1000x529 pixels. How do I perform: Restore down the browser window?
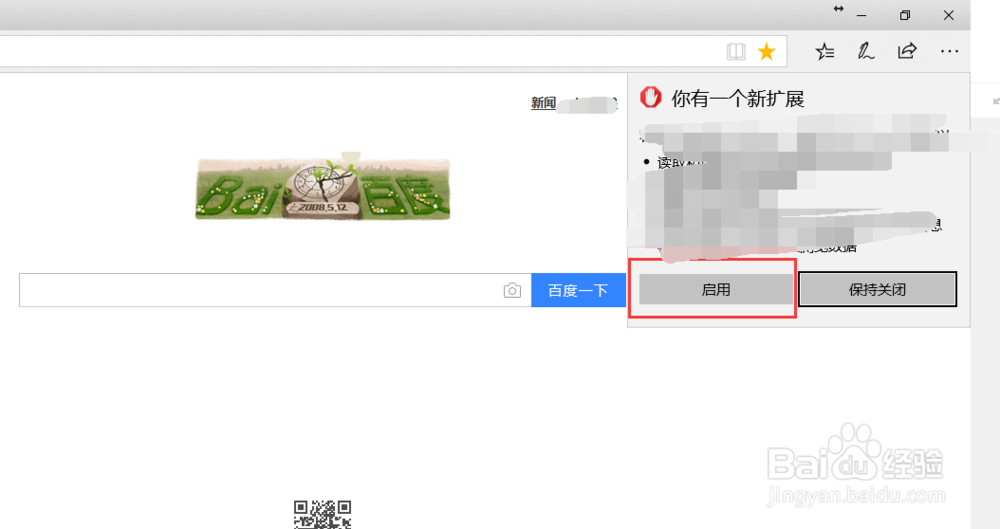905,15
